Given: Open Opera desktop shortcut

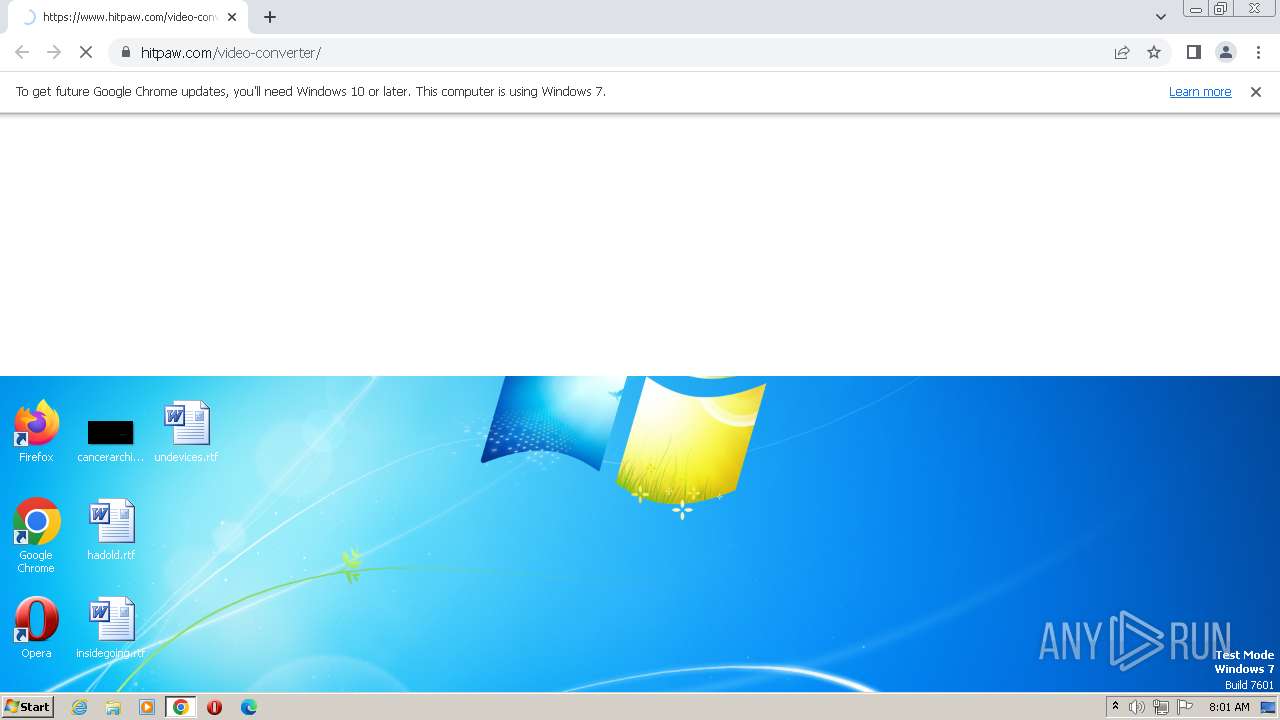Looking at the screenshot, I should point(36,628).
